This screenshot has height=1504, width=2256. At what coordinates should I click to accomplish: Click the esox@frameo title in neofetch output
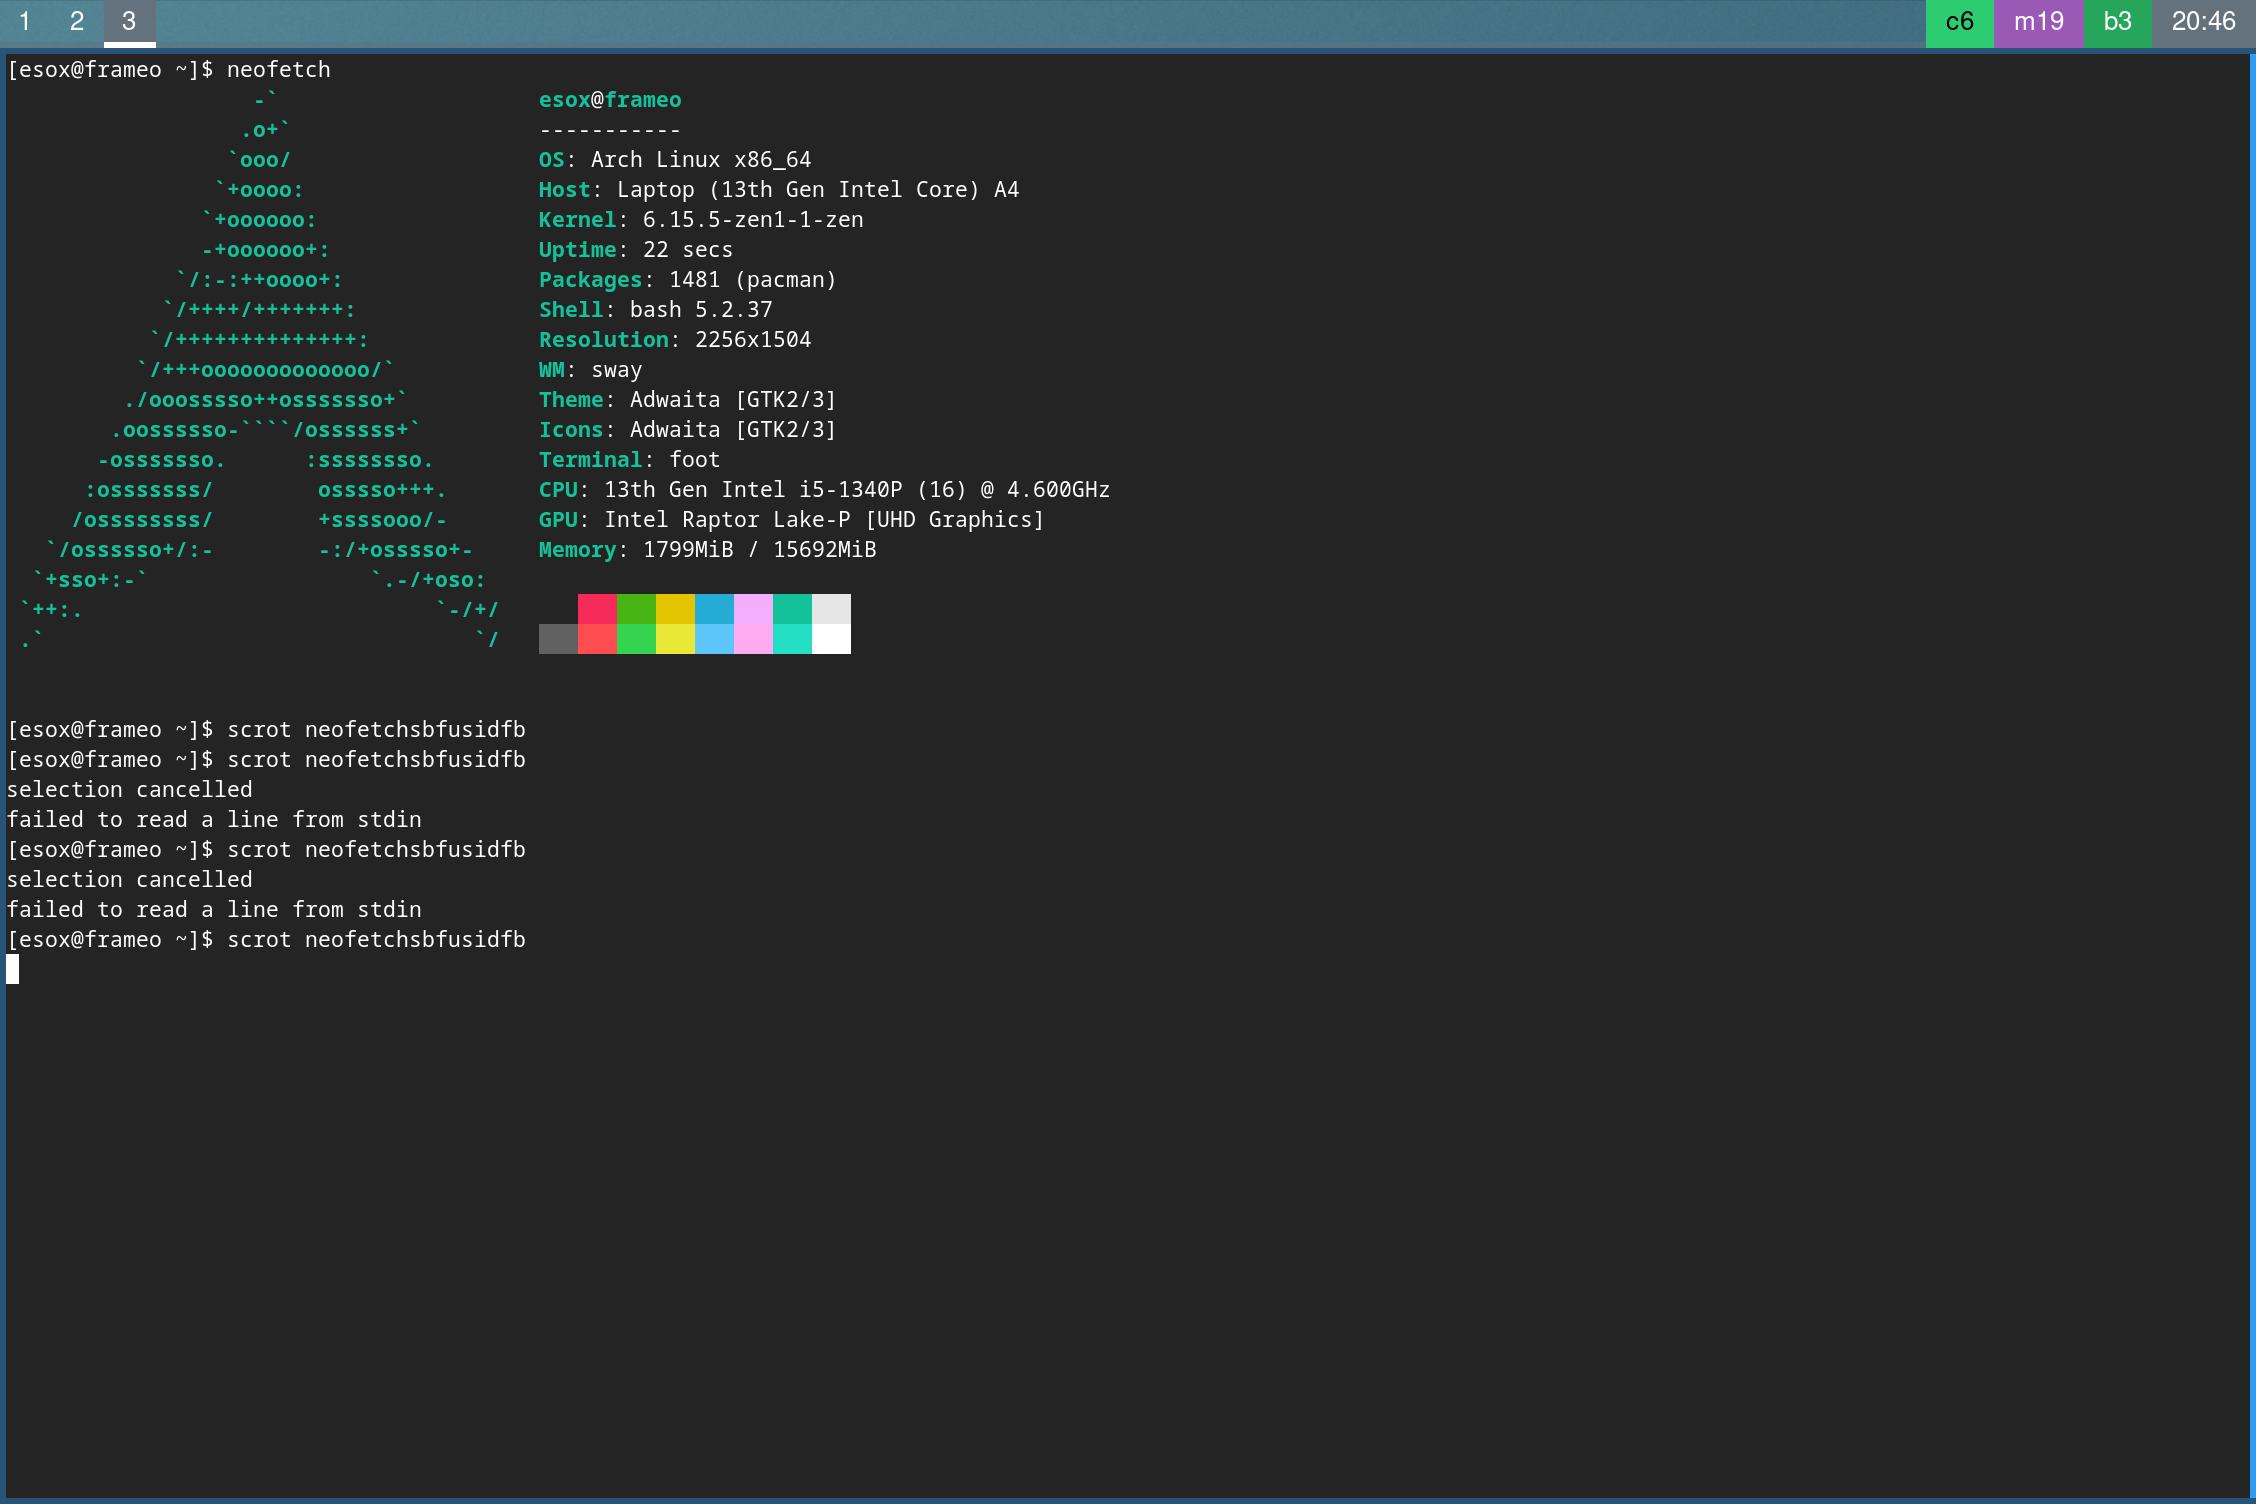pos(610,100)
